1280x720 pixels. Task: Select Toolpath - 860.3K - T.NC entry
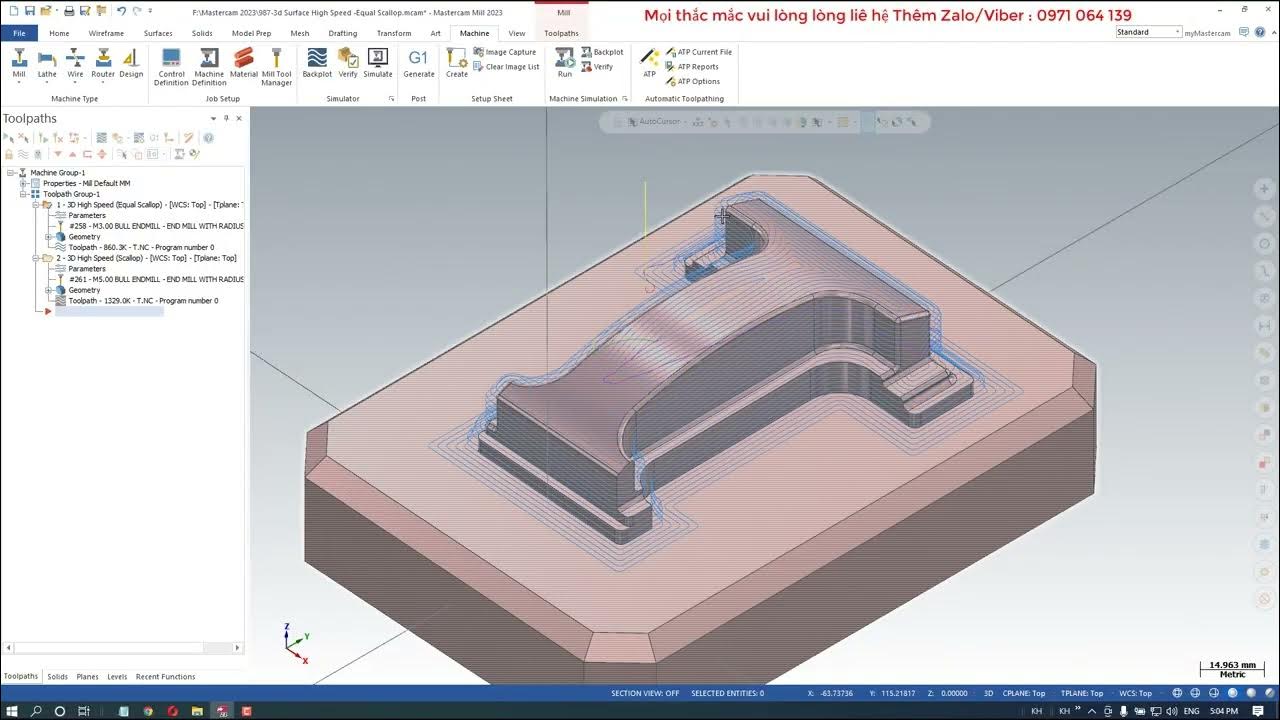(141, 247)
